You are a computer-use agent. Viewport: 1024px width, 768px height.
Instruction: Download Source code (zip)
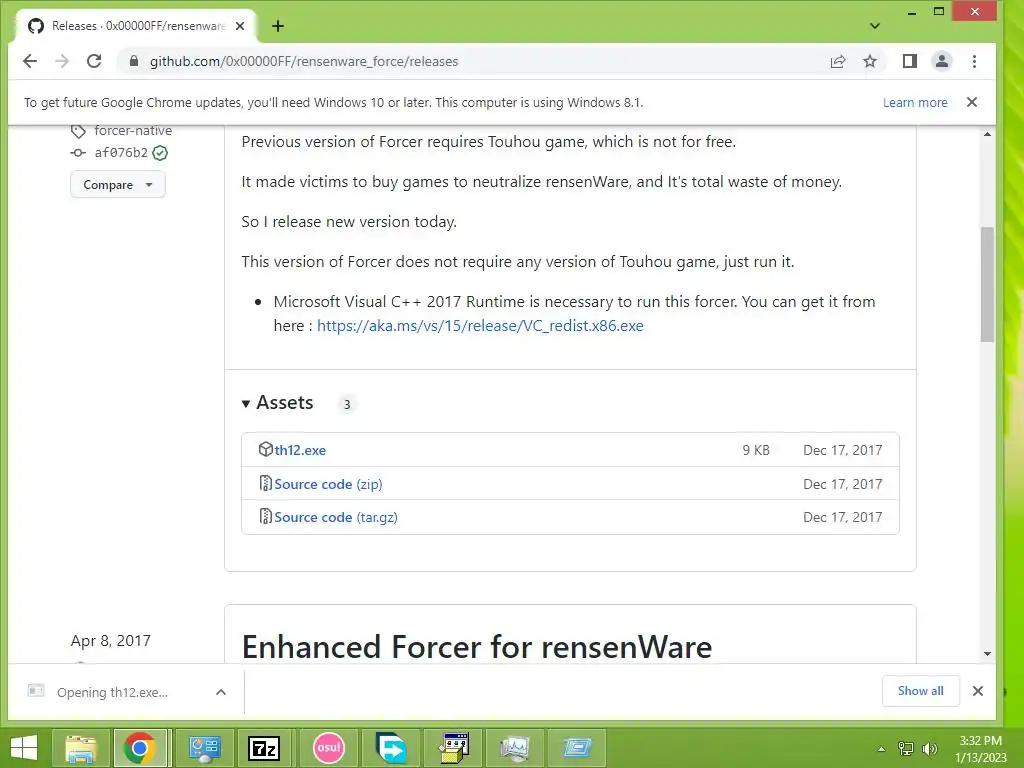[x=328, y=484]
